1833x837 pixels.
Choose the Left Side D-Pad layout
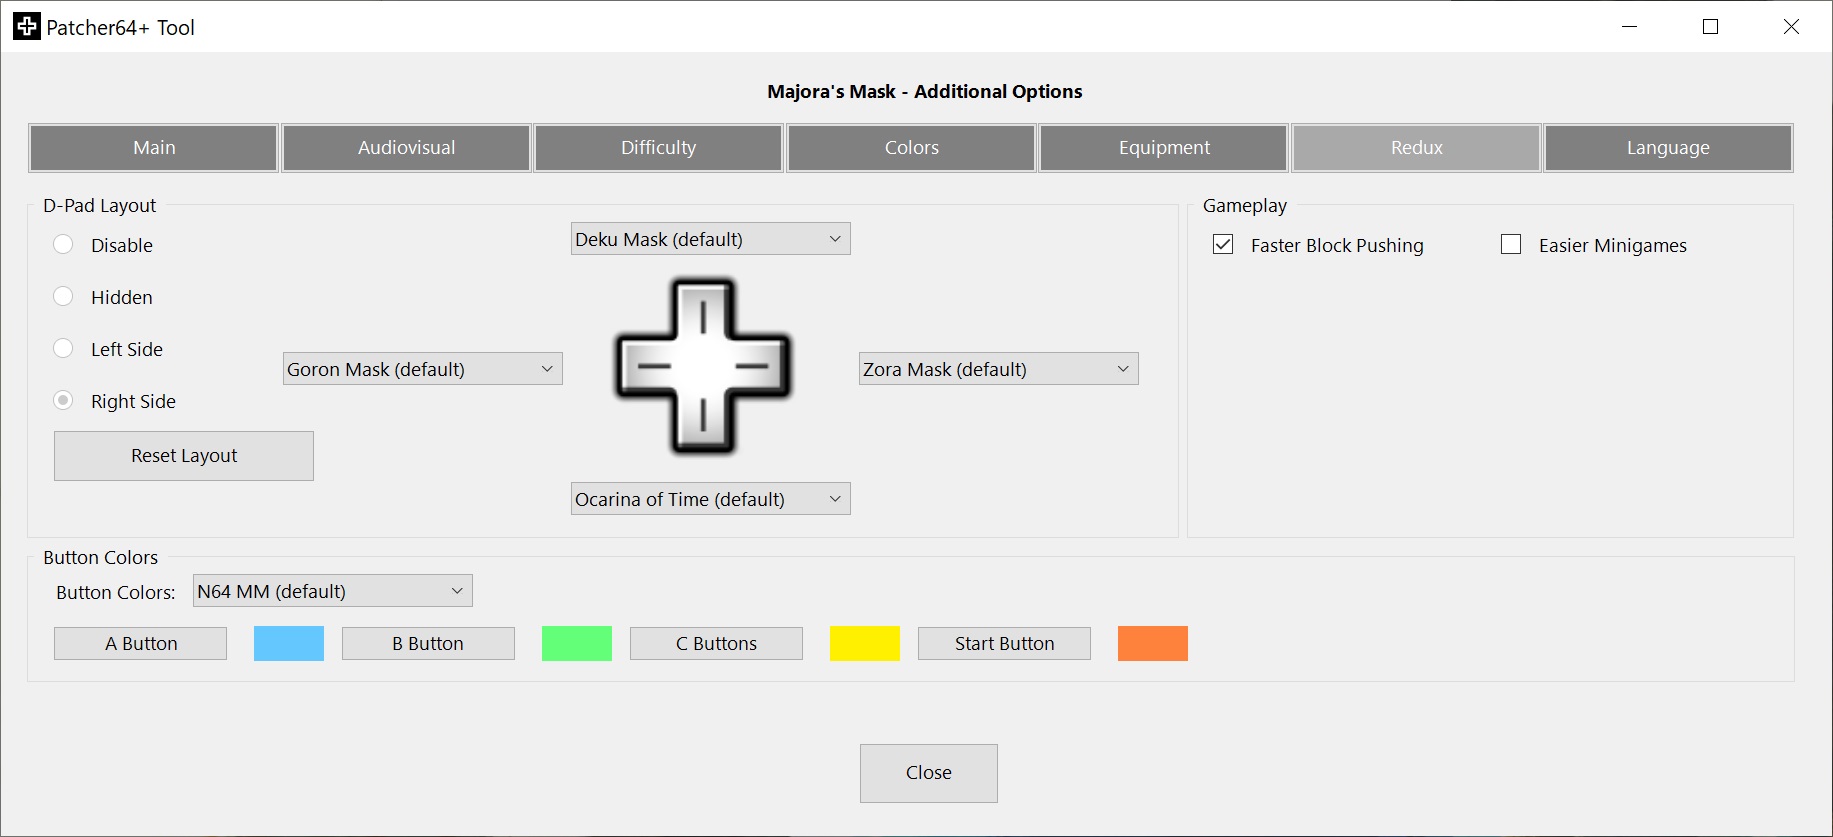63,349
